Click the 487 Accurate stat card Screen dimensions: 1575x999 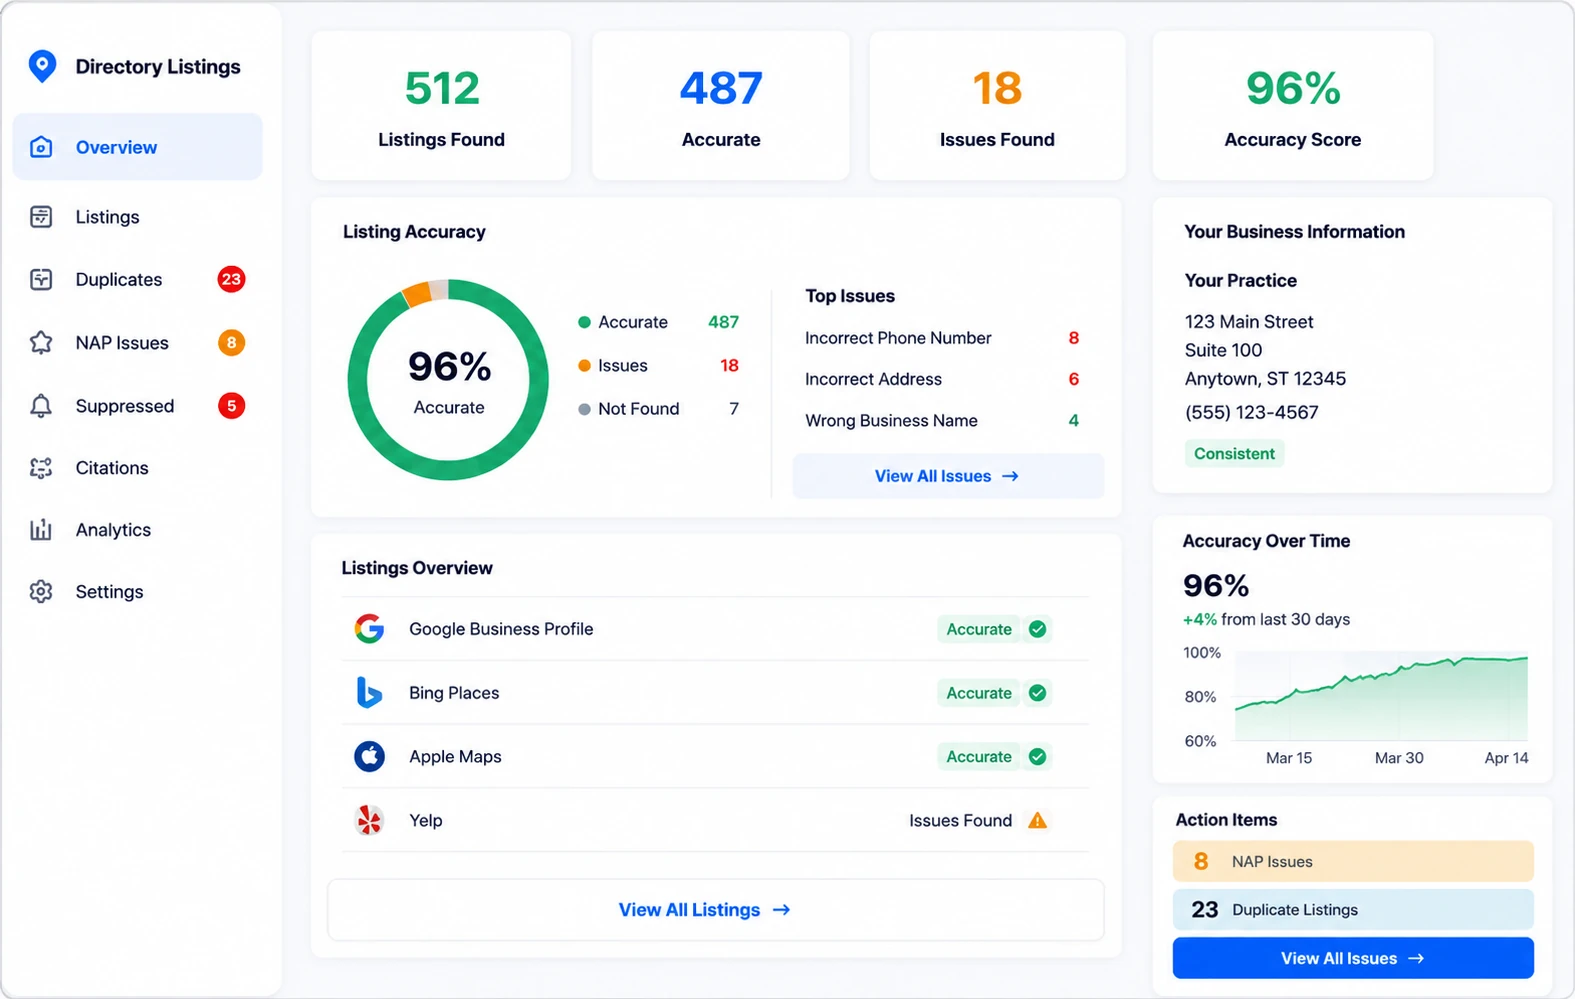[x=721, y=106]
